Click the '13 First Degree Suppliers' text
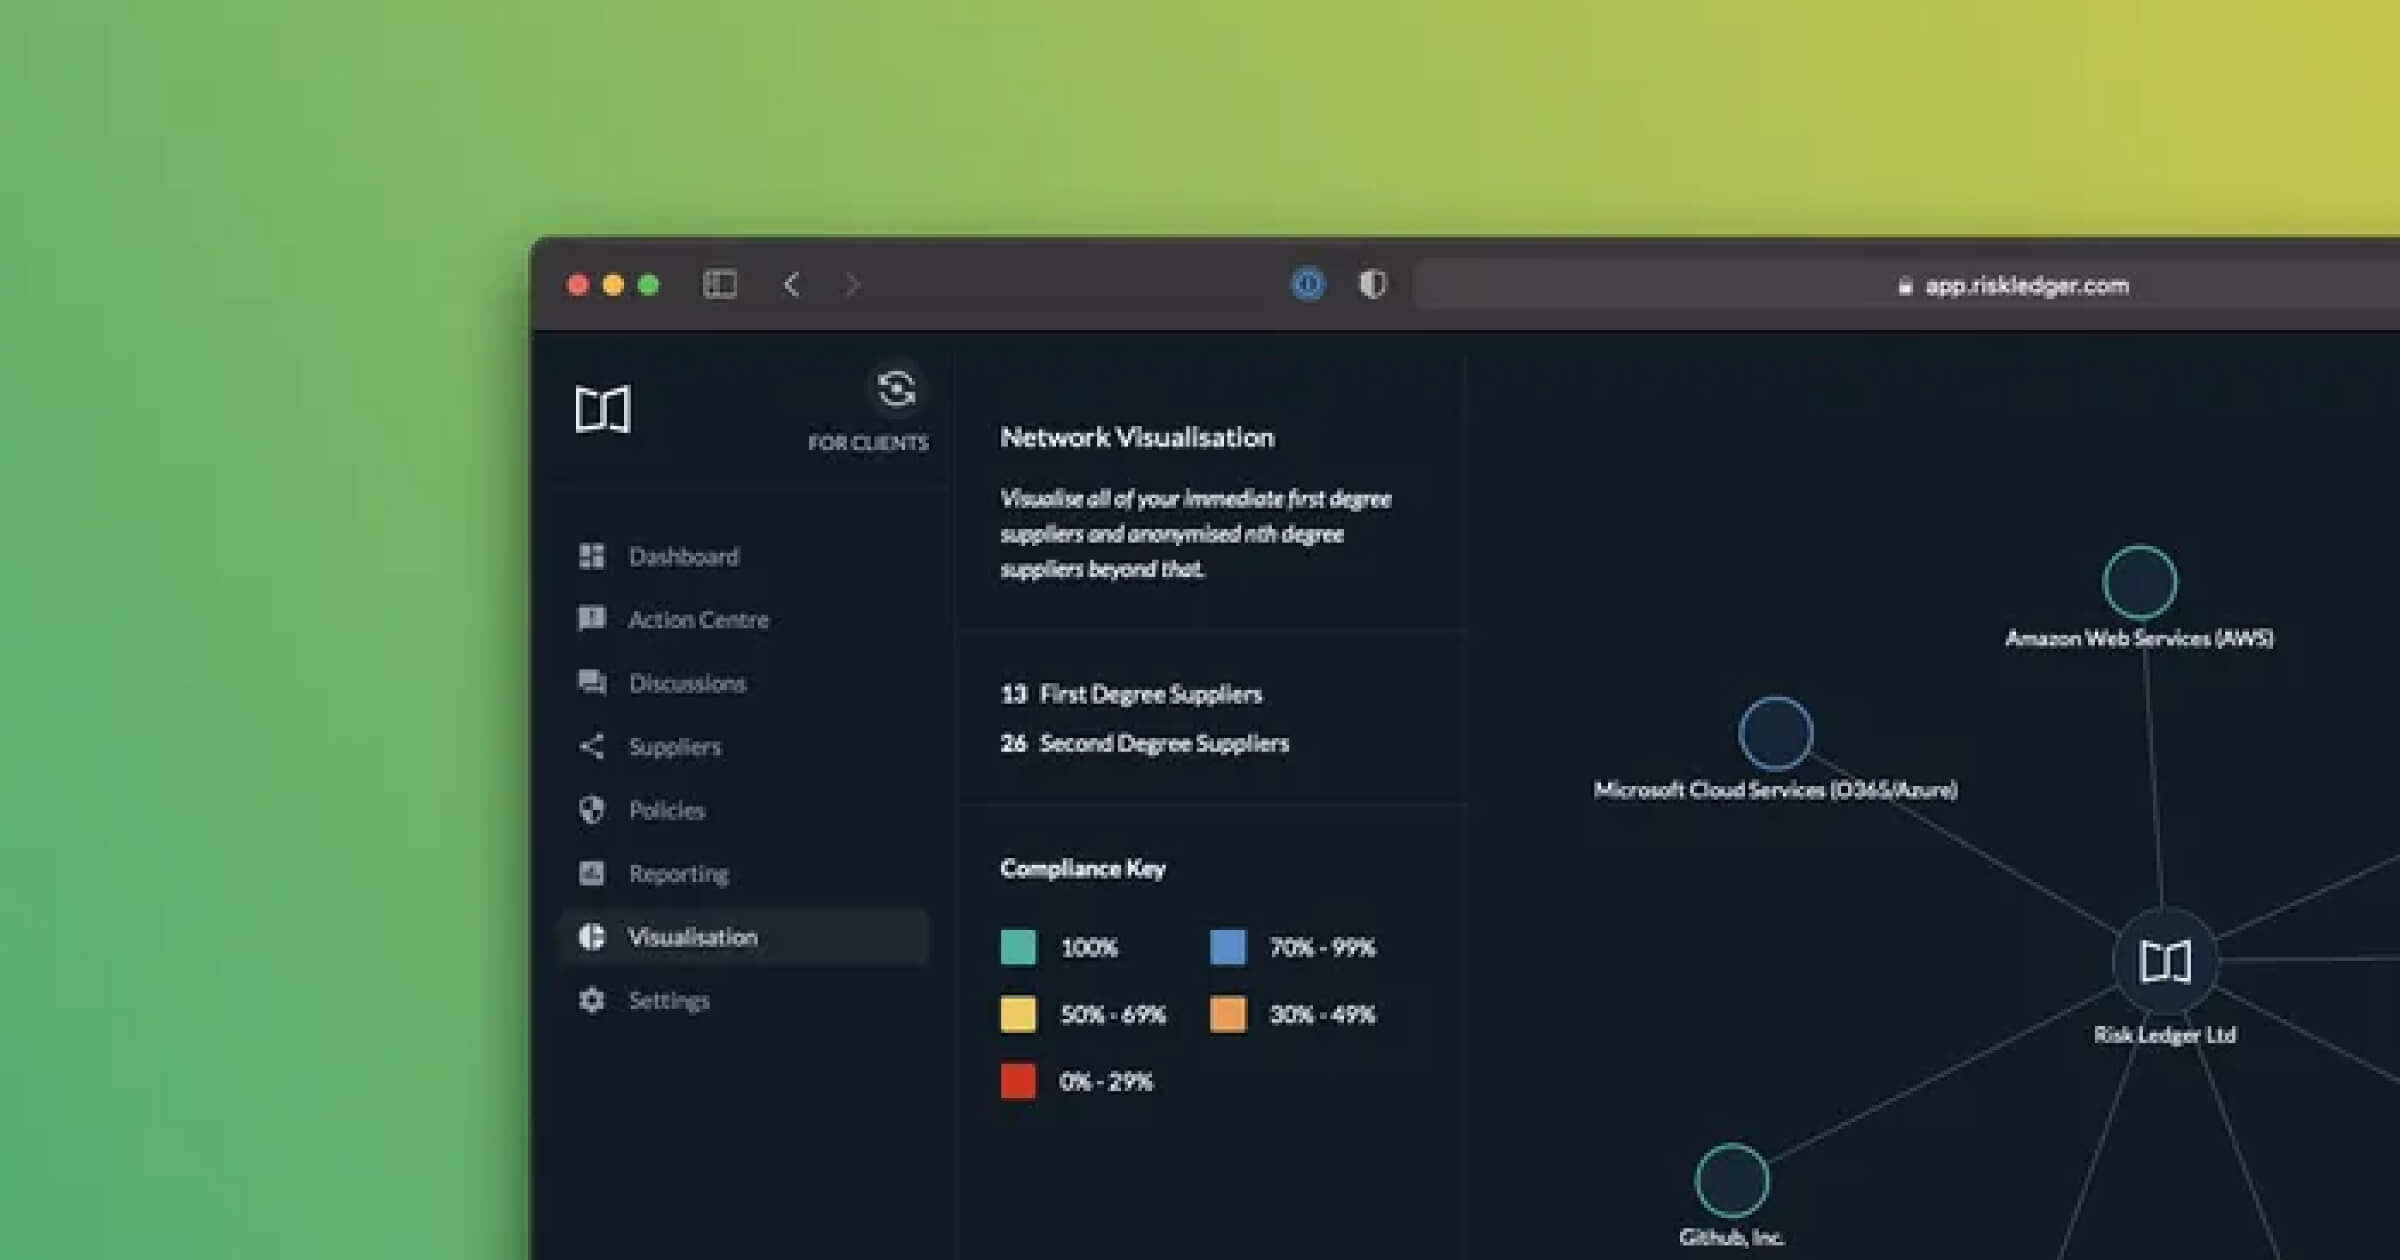Screen dimensions: 2400x1260 point(1131,694)
